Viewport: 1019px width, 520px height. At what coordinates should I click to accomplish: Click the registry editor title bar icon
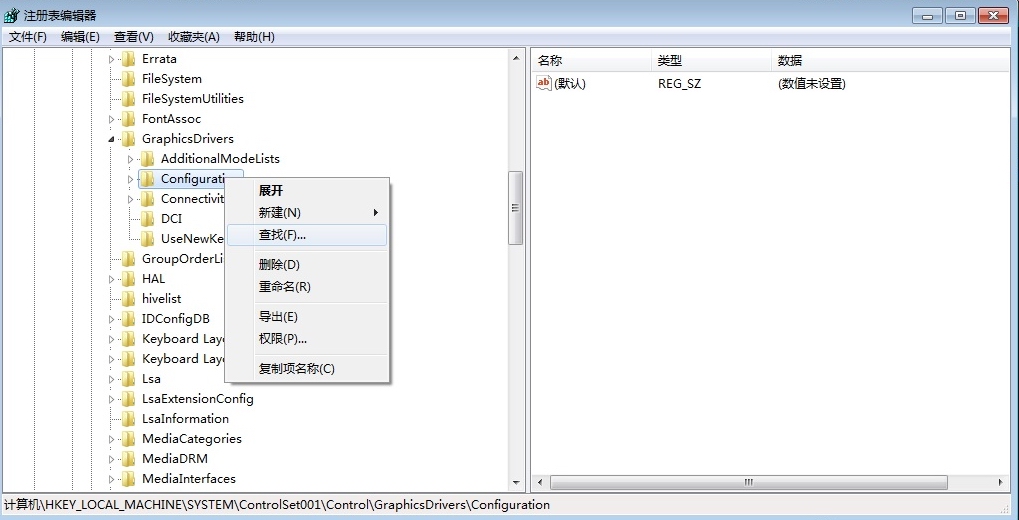pyautogui.click(x=12, y=15)
